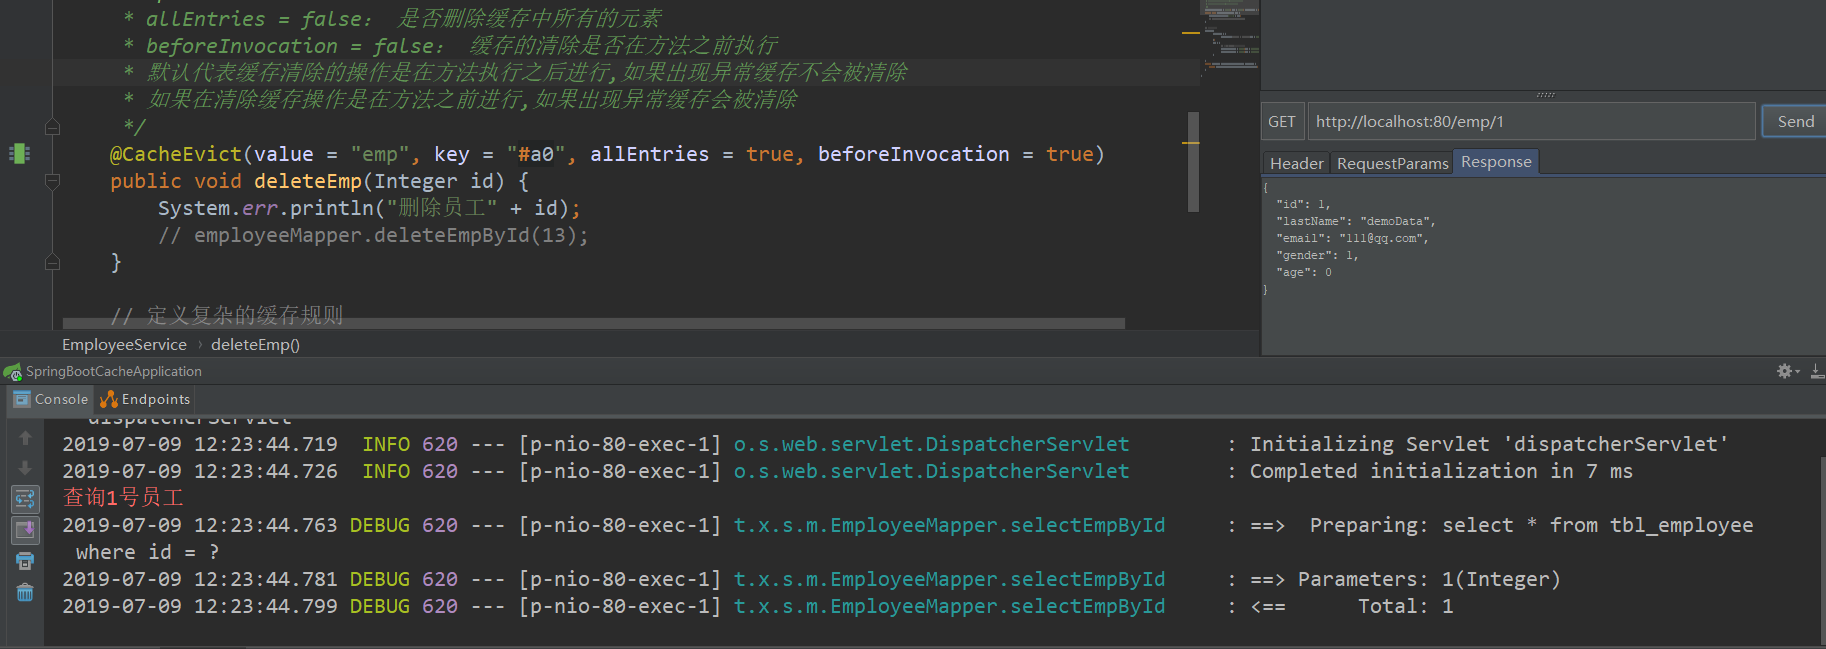
Task: Open the GET HTTP method selector
Action: (1282, 121)
